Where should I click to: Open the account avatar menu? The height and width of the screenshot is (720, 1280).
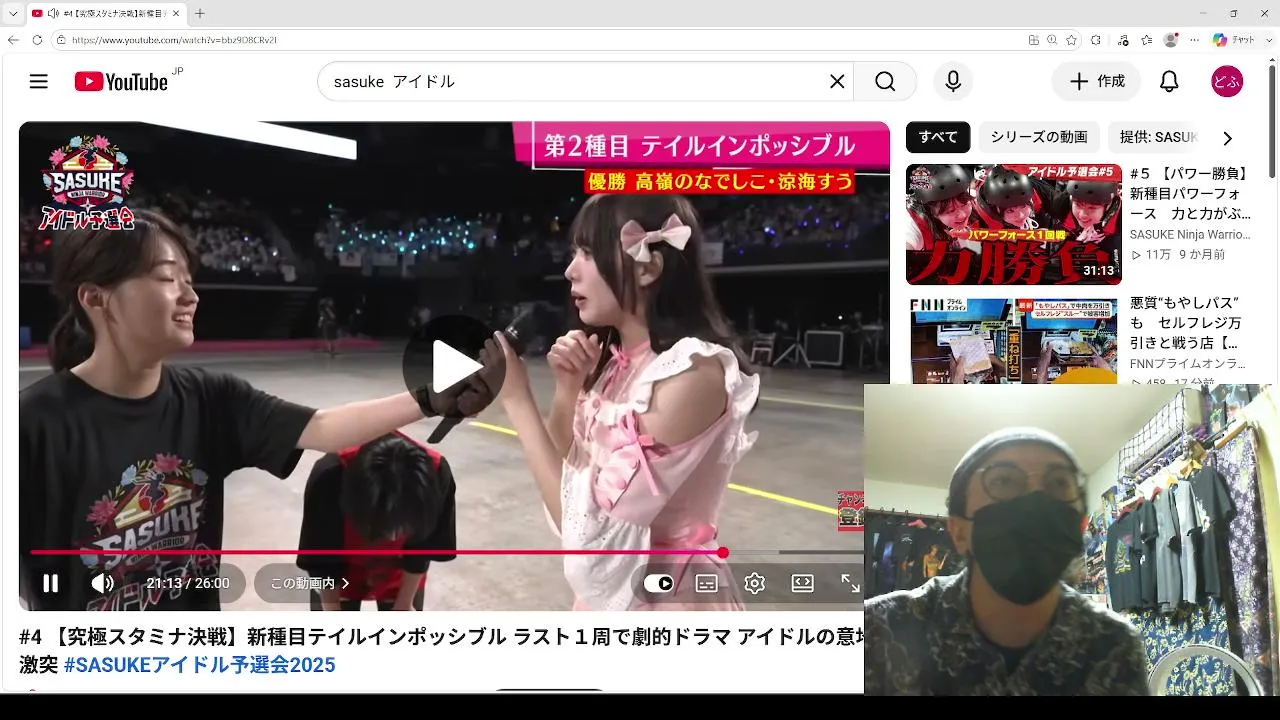coord(1227,82)
